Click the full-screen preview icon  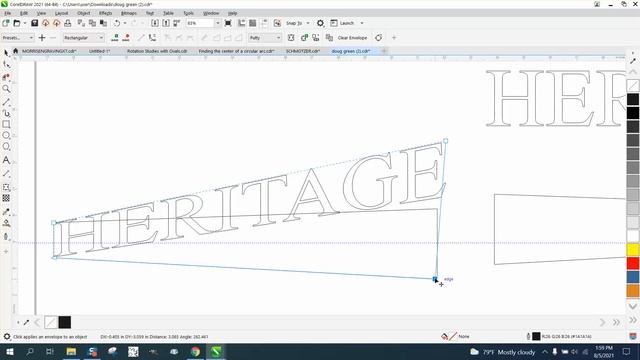click(x=228, y=23)
